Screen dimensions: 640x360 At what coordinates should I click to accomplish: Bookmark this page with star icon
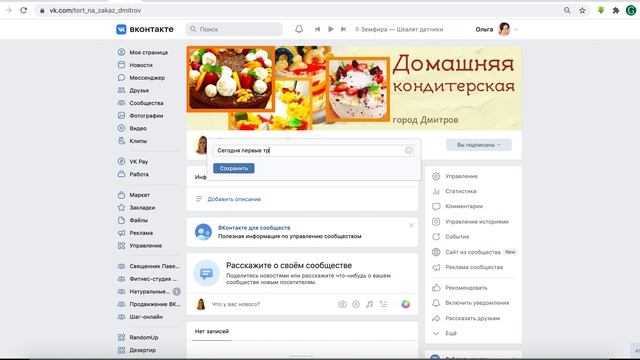(x=582, y=10)
